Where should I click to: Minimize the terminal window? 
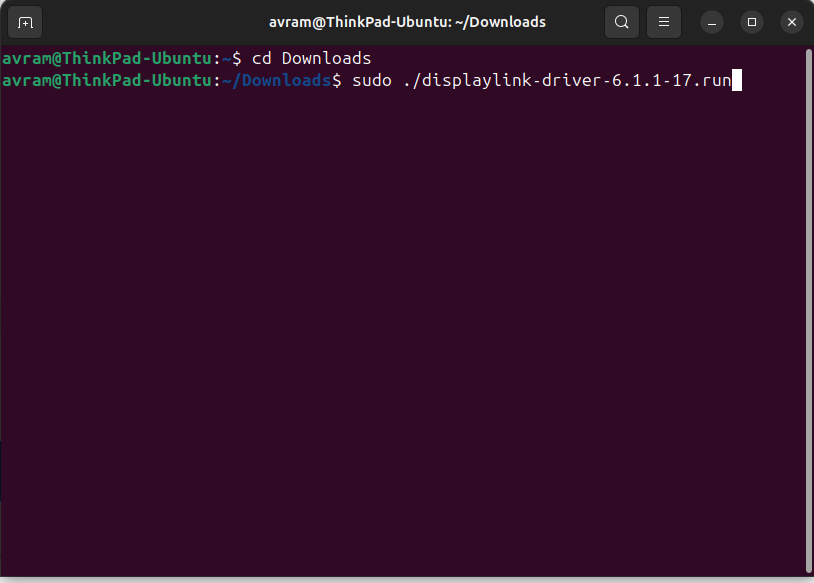[x=712, y=22]
